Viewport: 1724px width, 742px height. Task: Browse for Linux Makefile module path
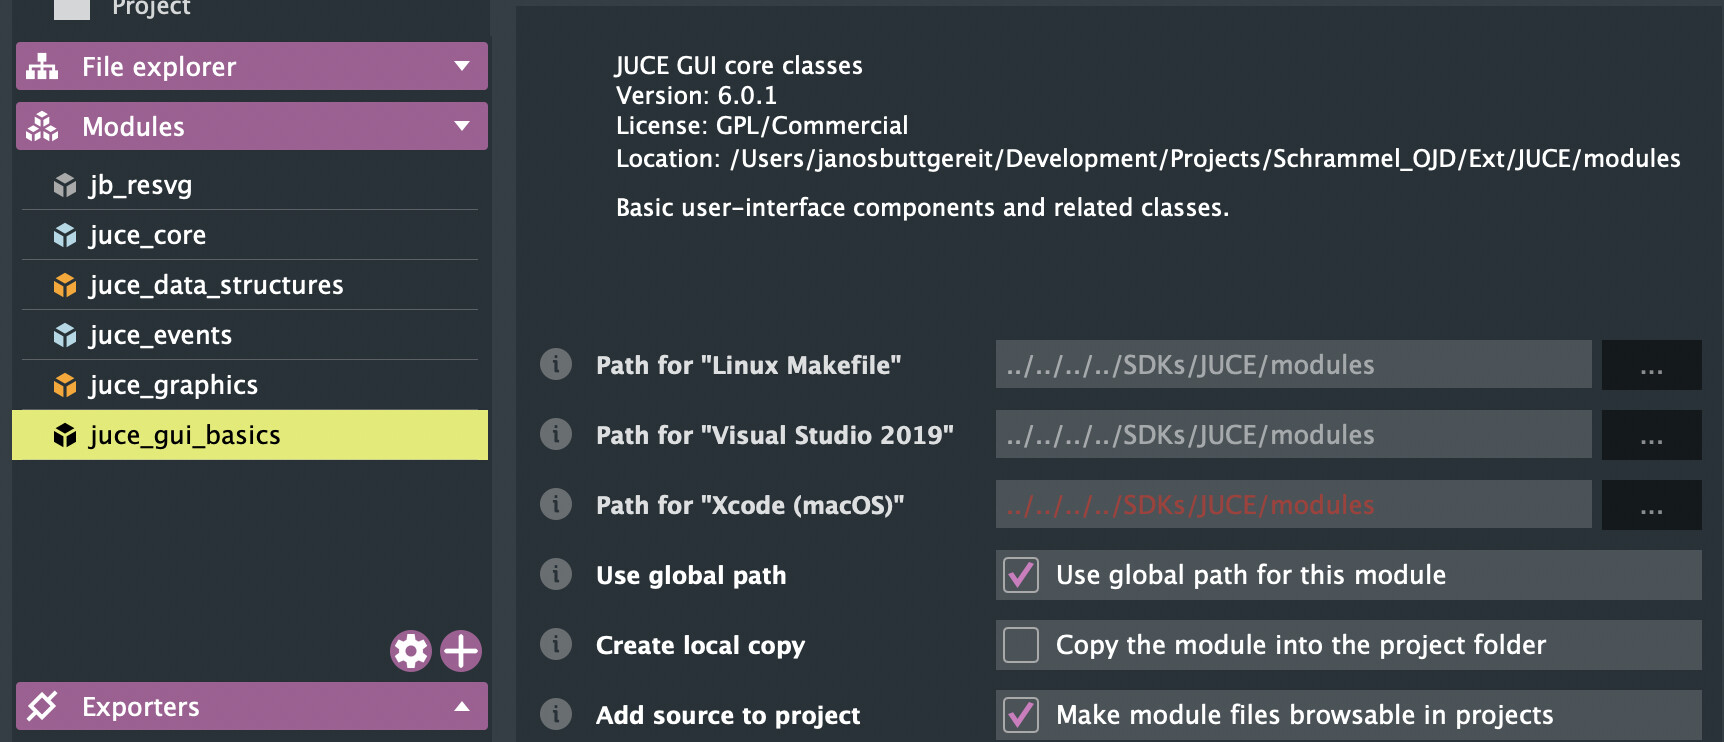(1651, 365)
